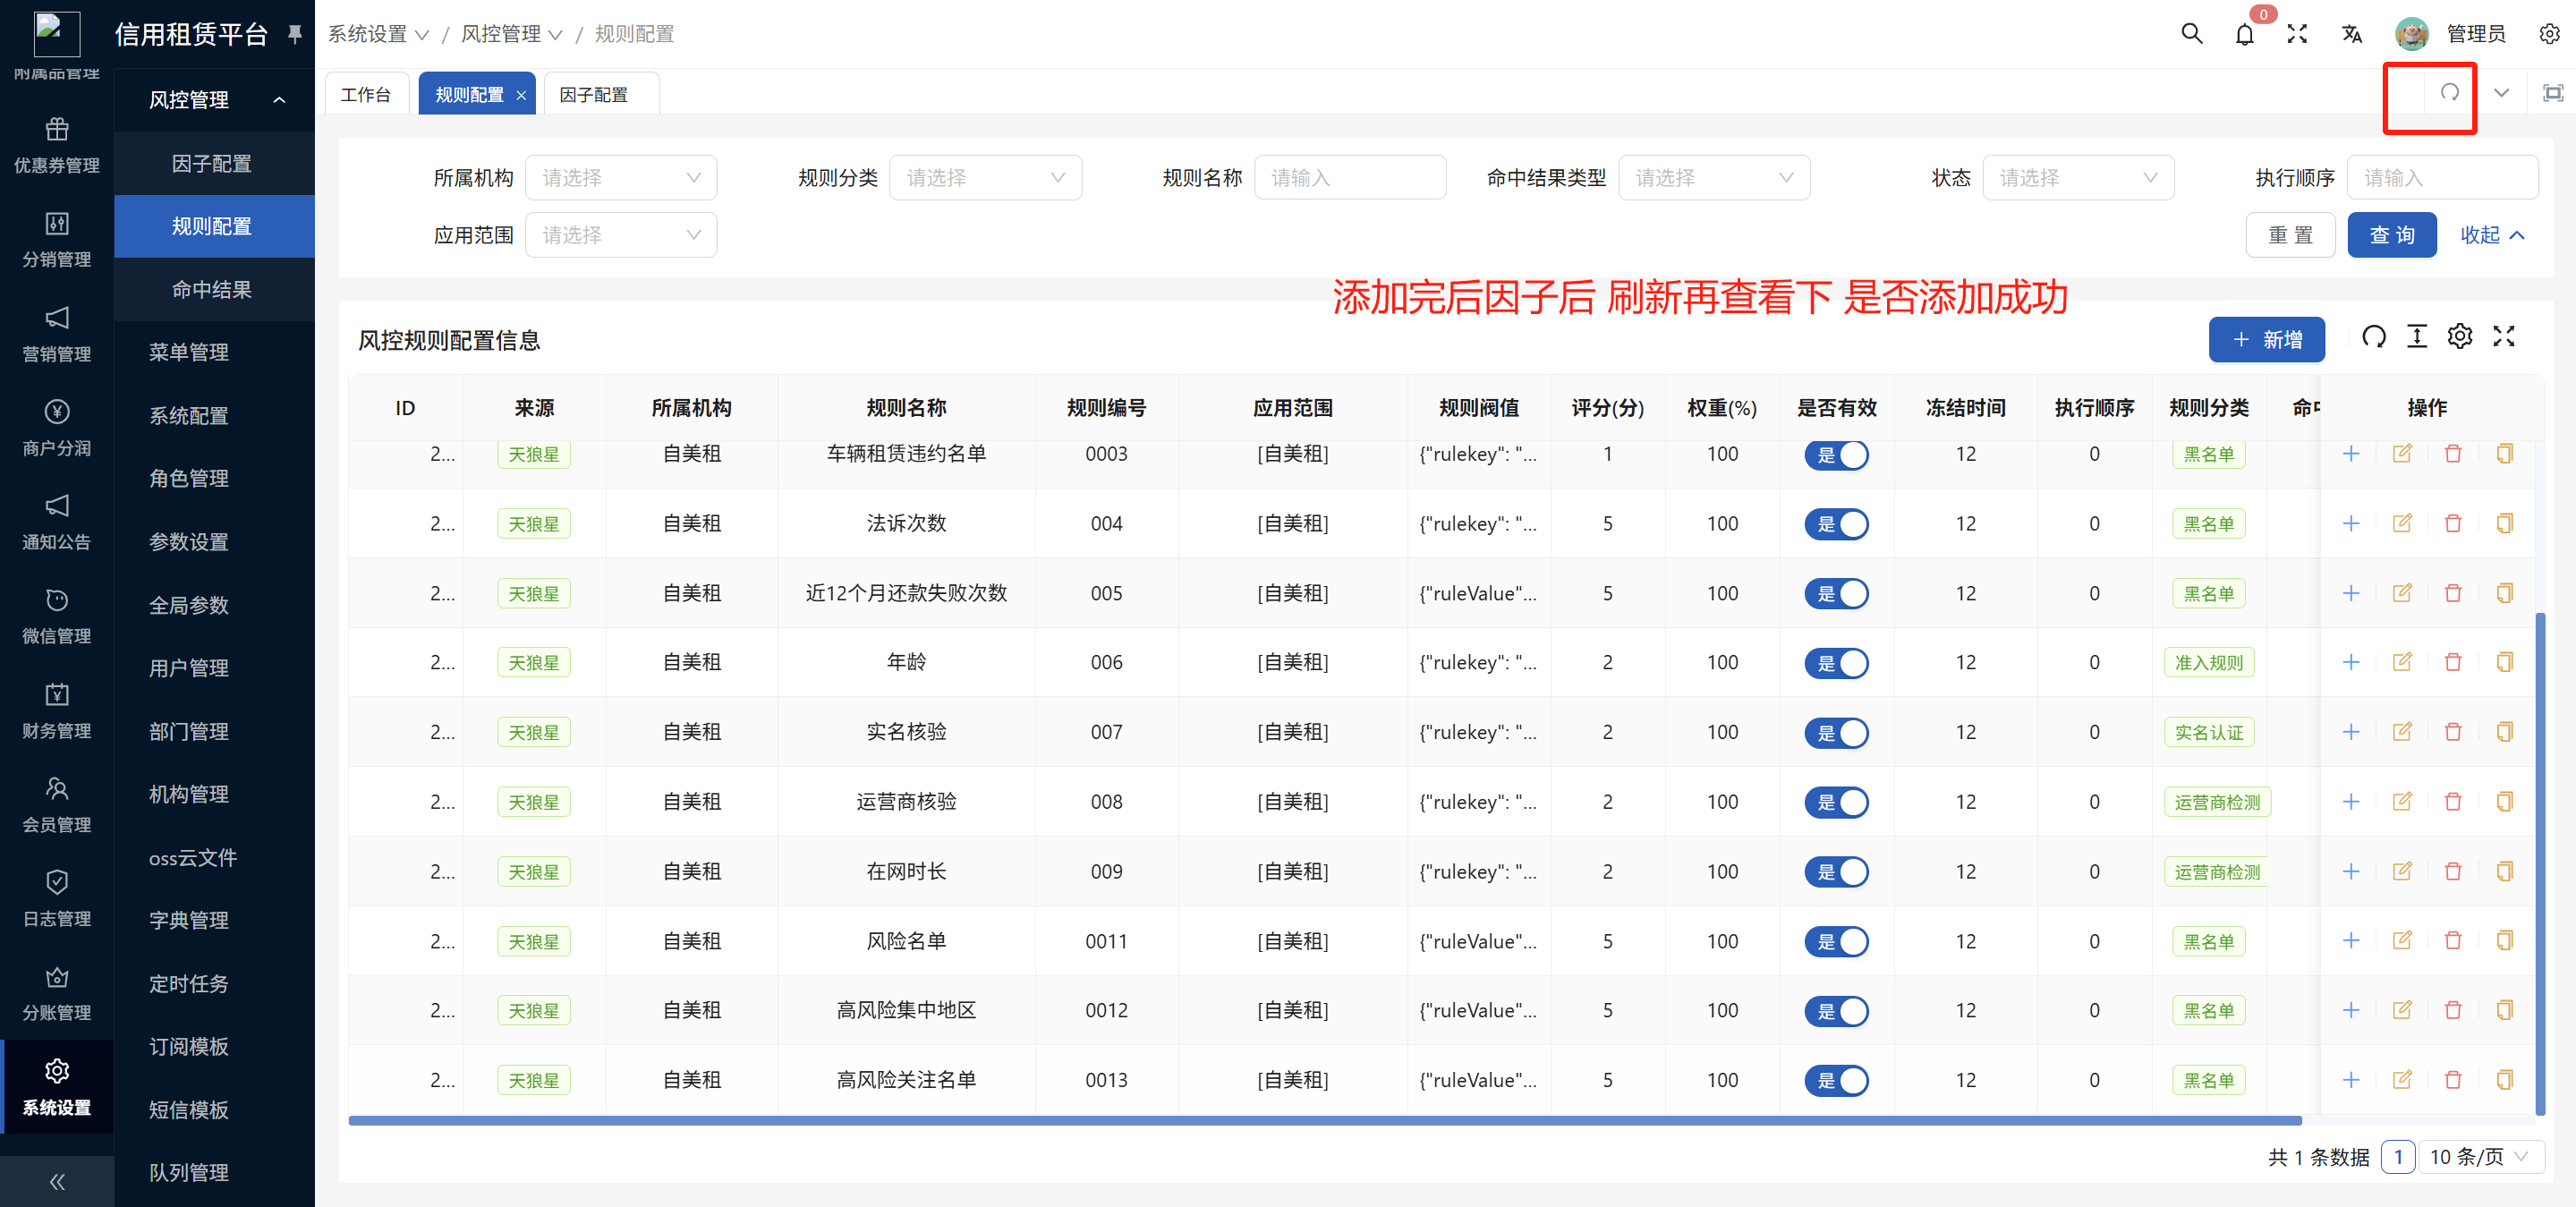
Task: Edit the 法诉次数 rule
Action: (2402, 523)
